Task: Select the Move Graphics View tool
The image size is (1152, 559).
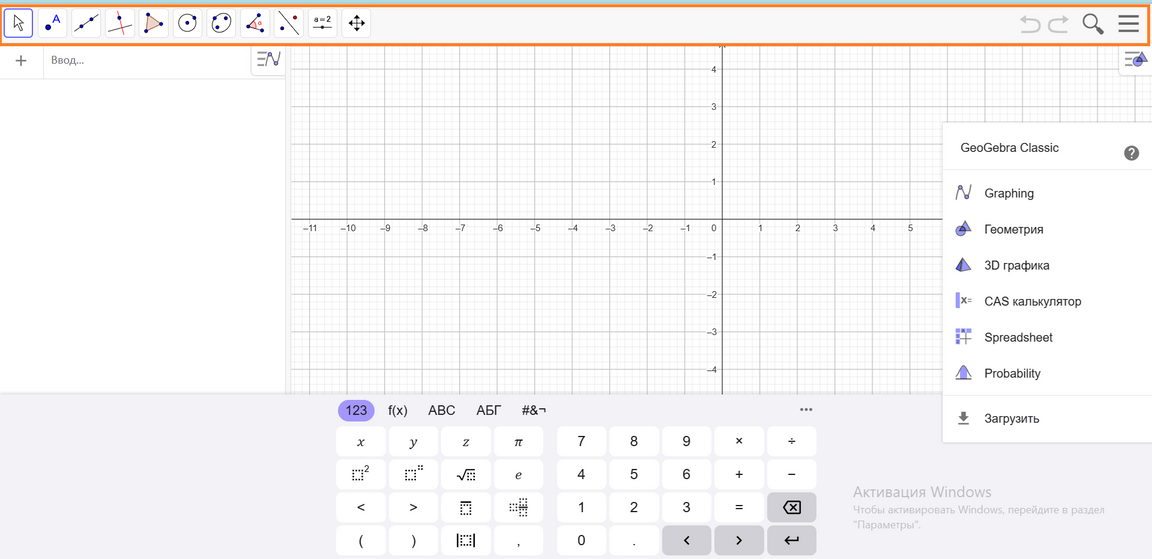Action: point(356,23)
